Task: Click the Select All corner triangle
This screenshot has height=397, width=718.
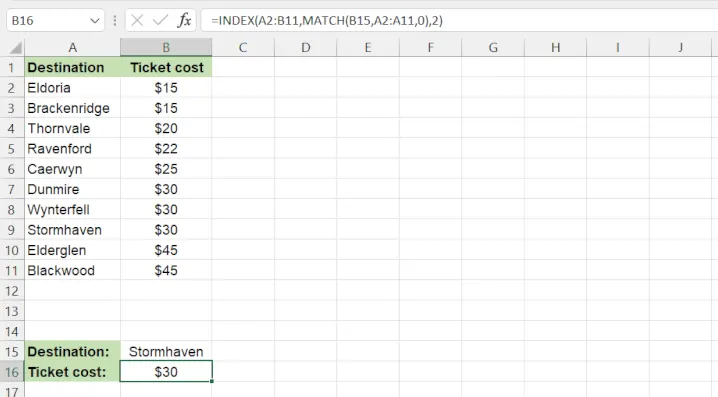Action: pyautogui.click(x=15, y=48)
